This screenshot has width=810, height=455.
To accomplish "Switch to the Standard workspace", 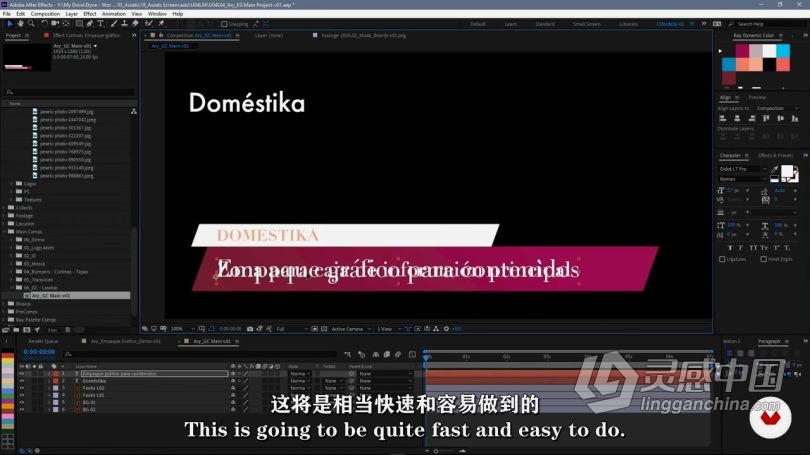I will point(545,24).
